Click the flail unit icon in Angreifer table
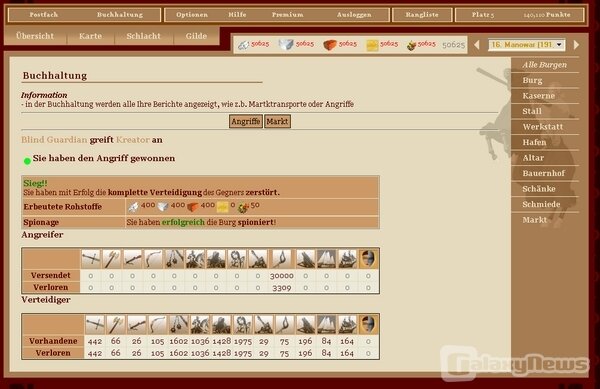600x389 pixels. pyautogui.click(x=174, y=259)
